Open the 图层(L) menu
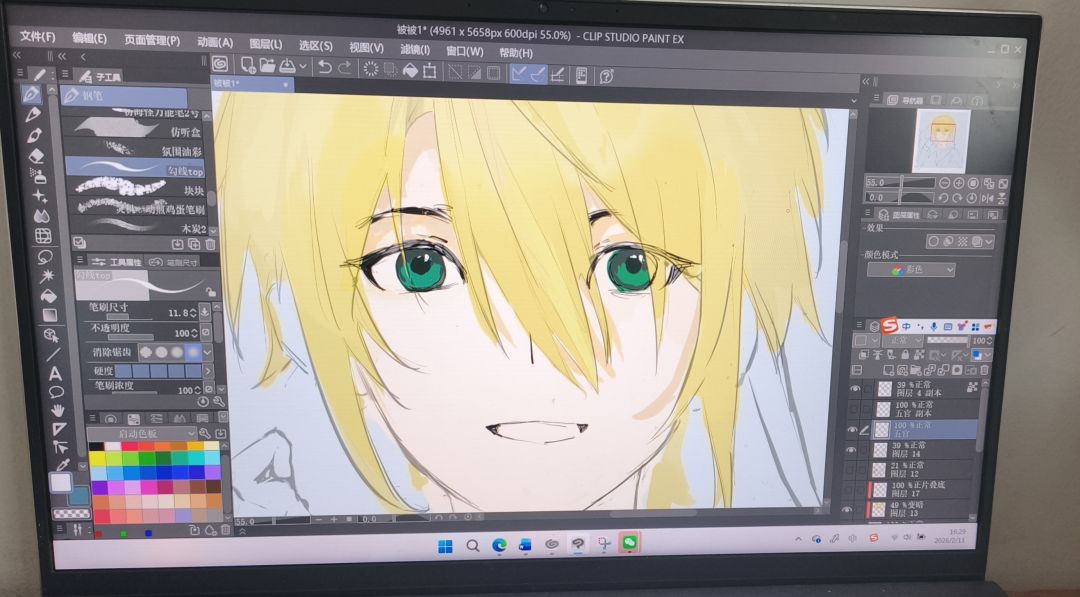 [x=266, y=44]
